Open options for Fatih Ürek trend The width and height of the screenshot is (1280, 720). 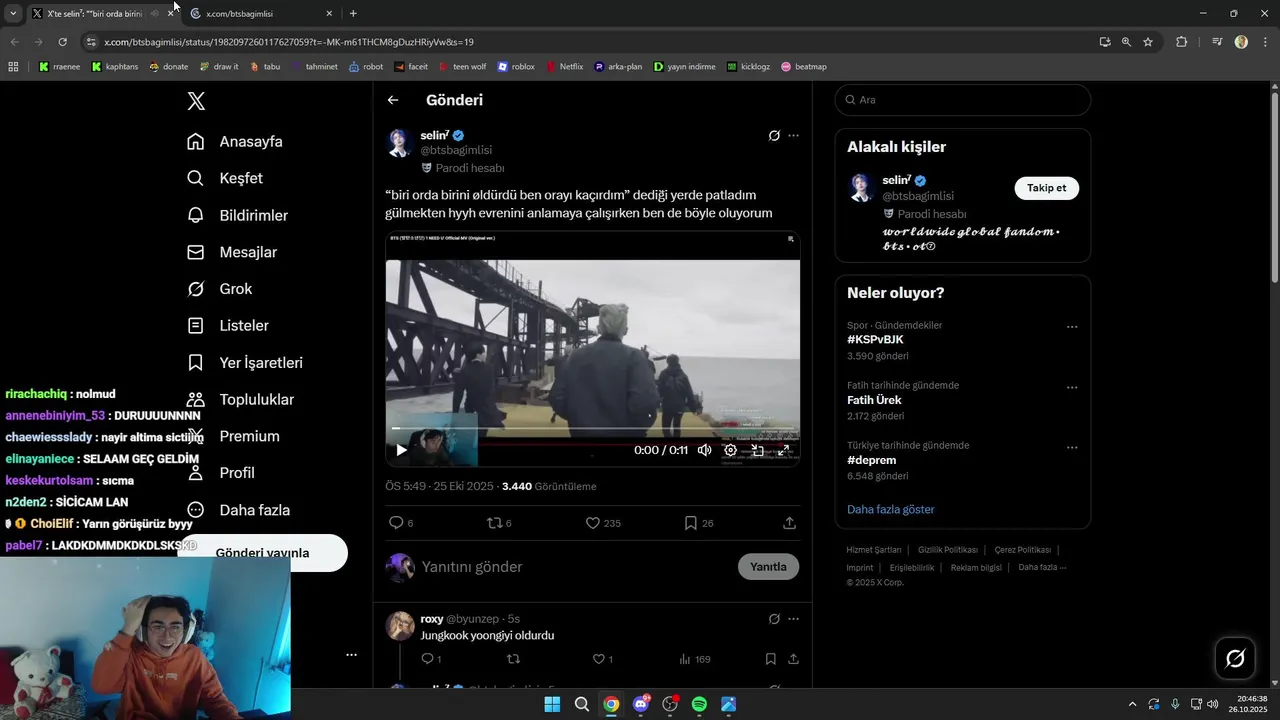coord(1072,387)
